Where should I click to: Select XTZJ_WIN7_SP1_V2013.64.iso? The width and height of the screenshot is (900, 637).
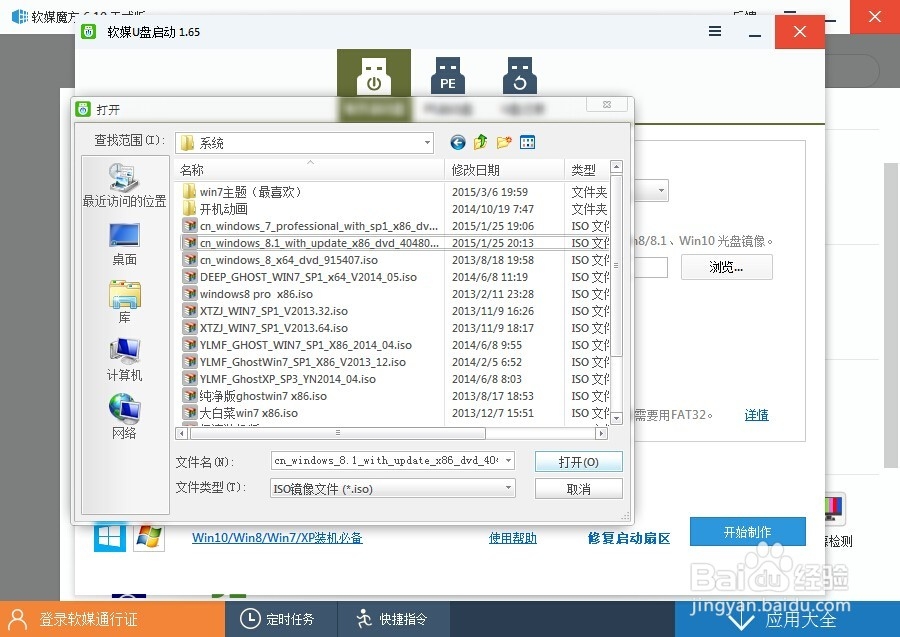pyautogui.click(x=273, y=328)
